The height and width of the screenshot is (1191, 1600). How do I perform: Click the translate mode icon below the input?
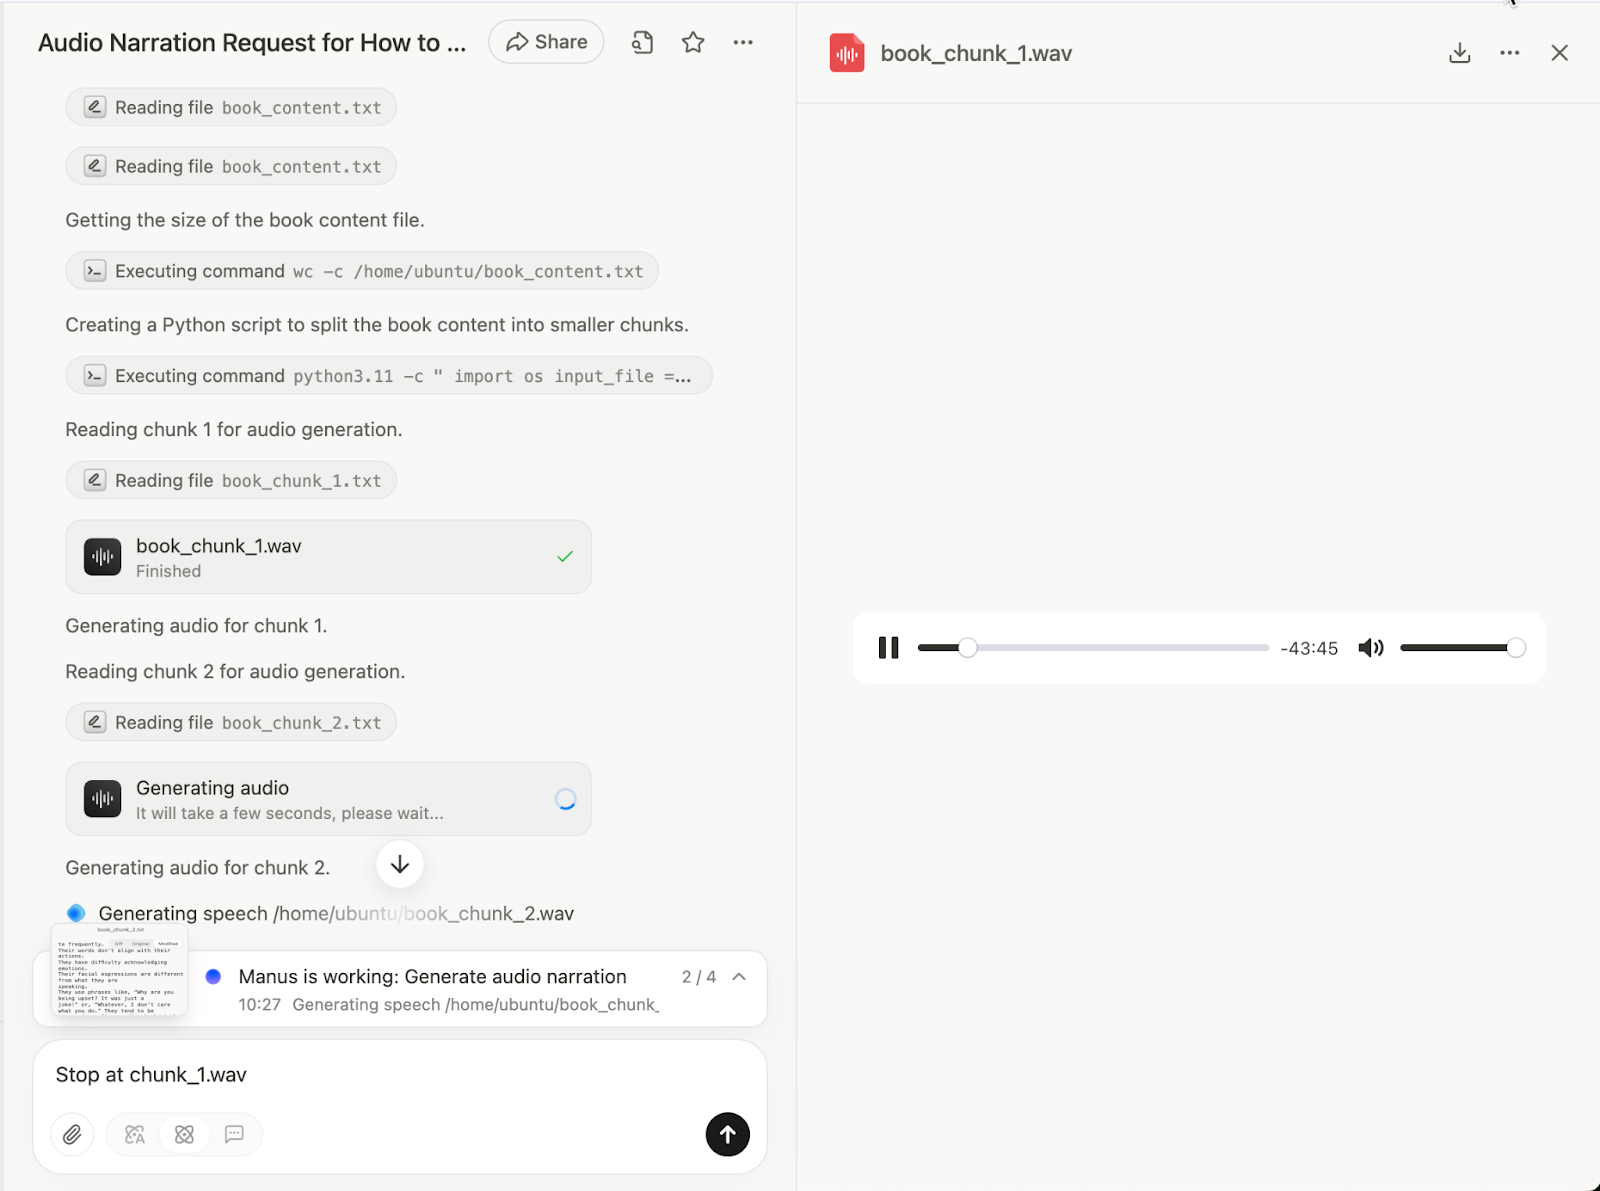pyautogui.click(x=135, y=1134)
